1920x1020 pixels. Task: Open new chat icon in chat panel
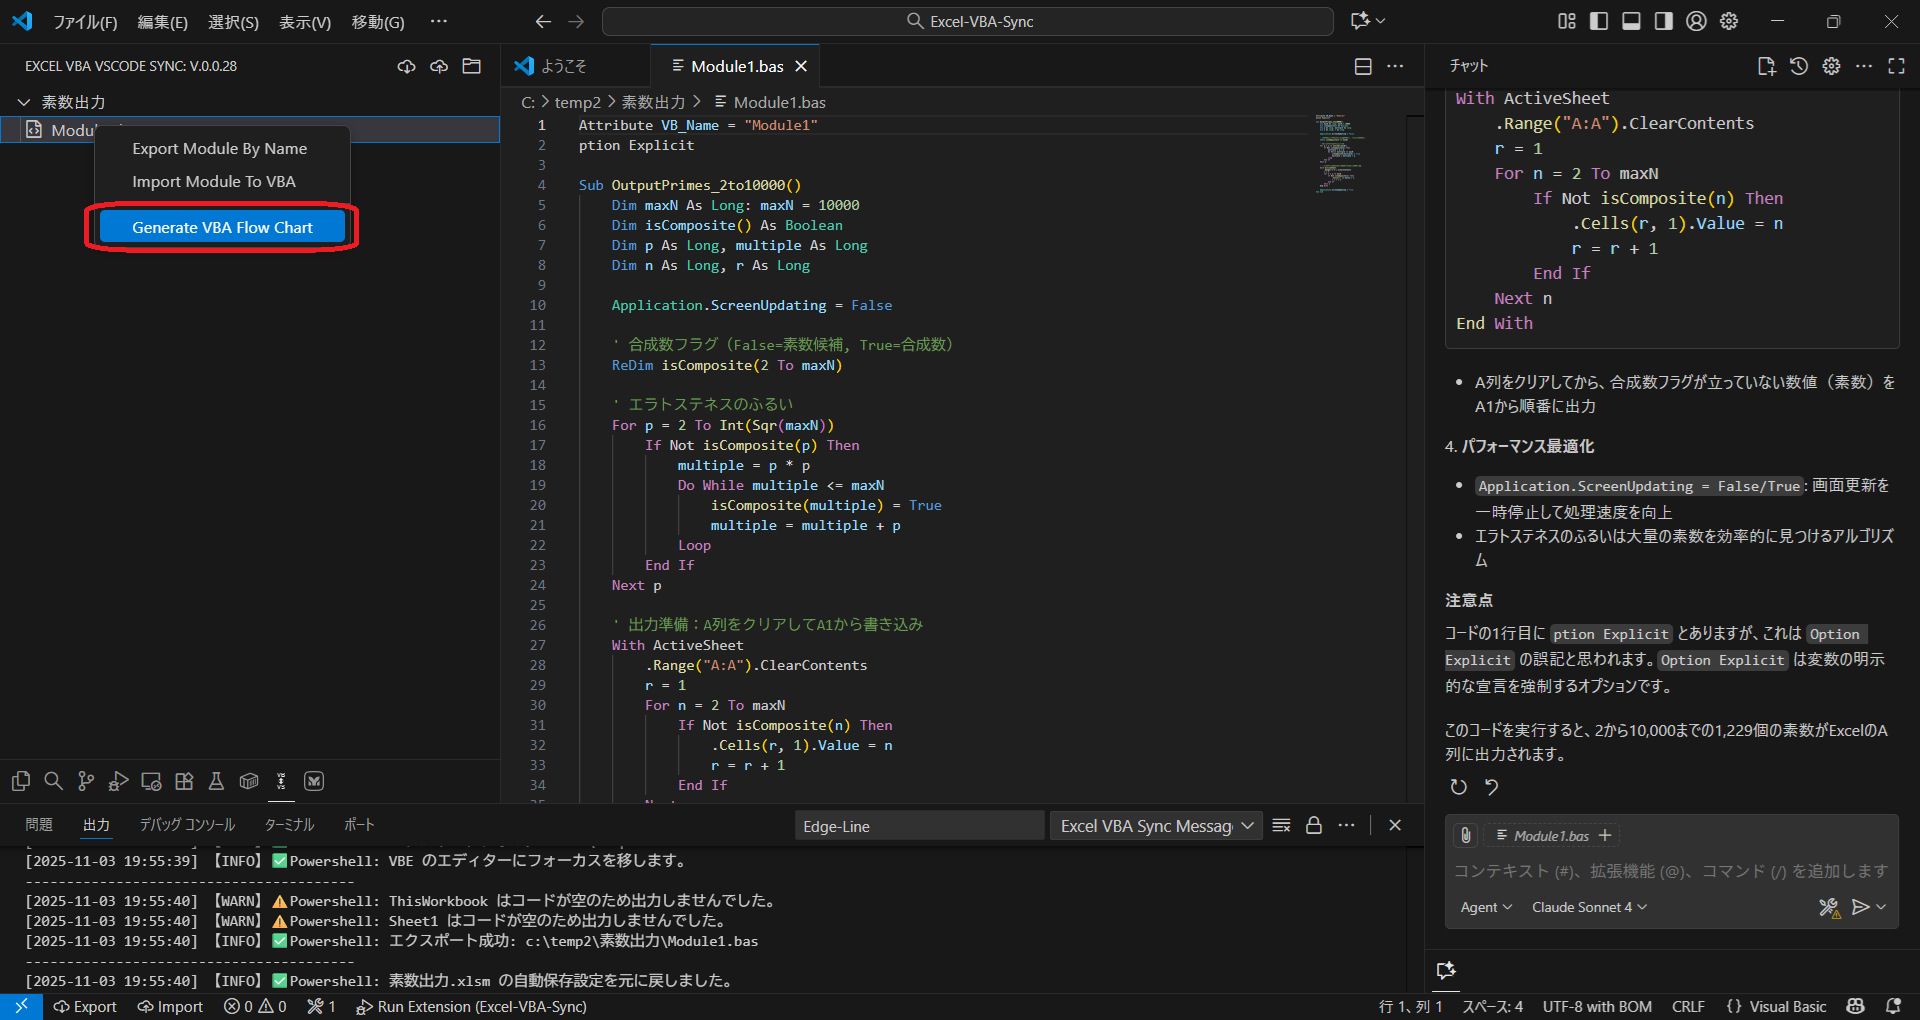pyautogui.click(x=1767, y=66)
